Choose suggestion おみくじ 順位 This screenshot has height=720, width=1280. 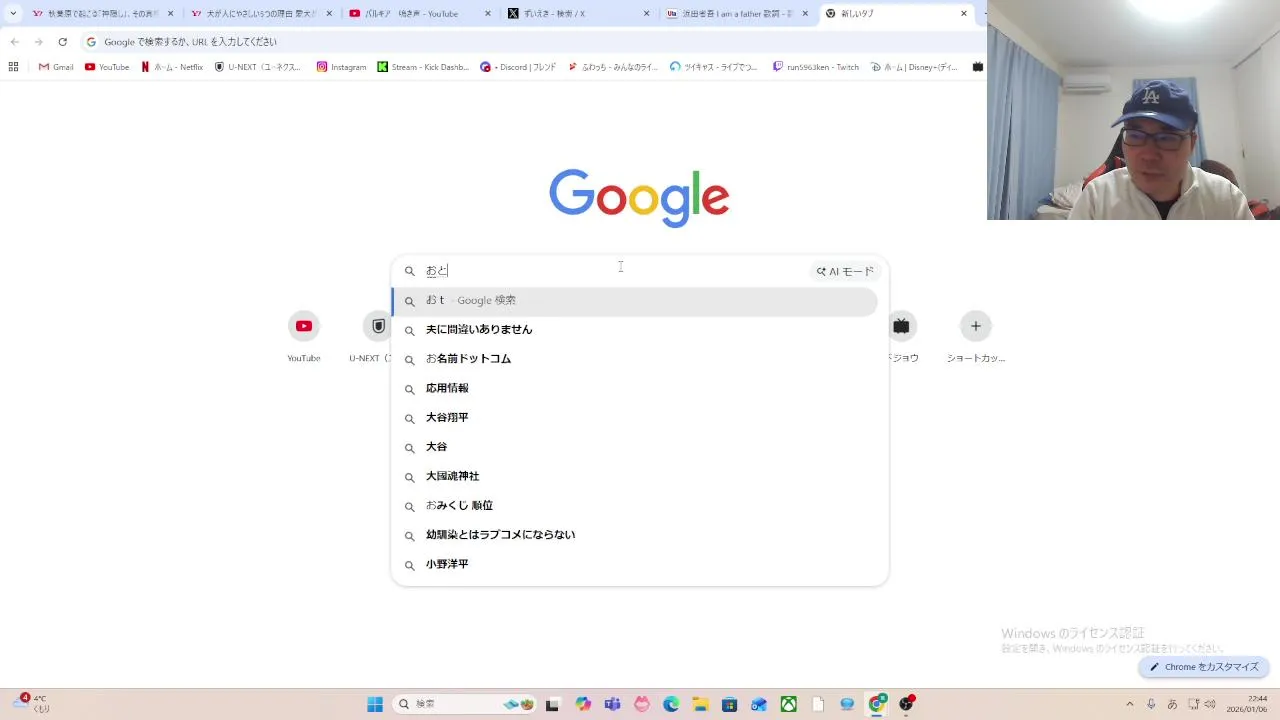[635, 506]
